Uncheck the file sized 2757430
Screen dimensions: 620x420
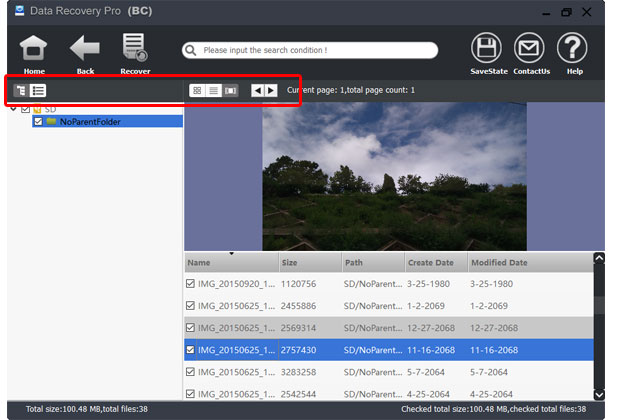coord(190,350)
